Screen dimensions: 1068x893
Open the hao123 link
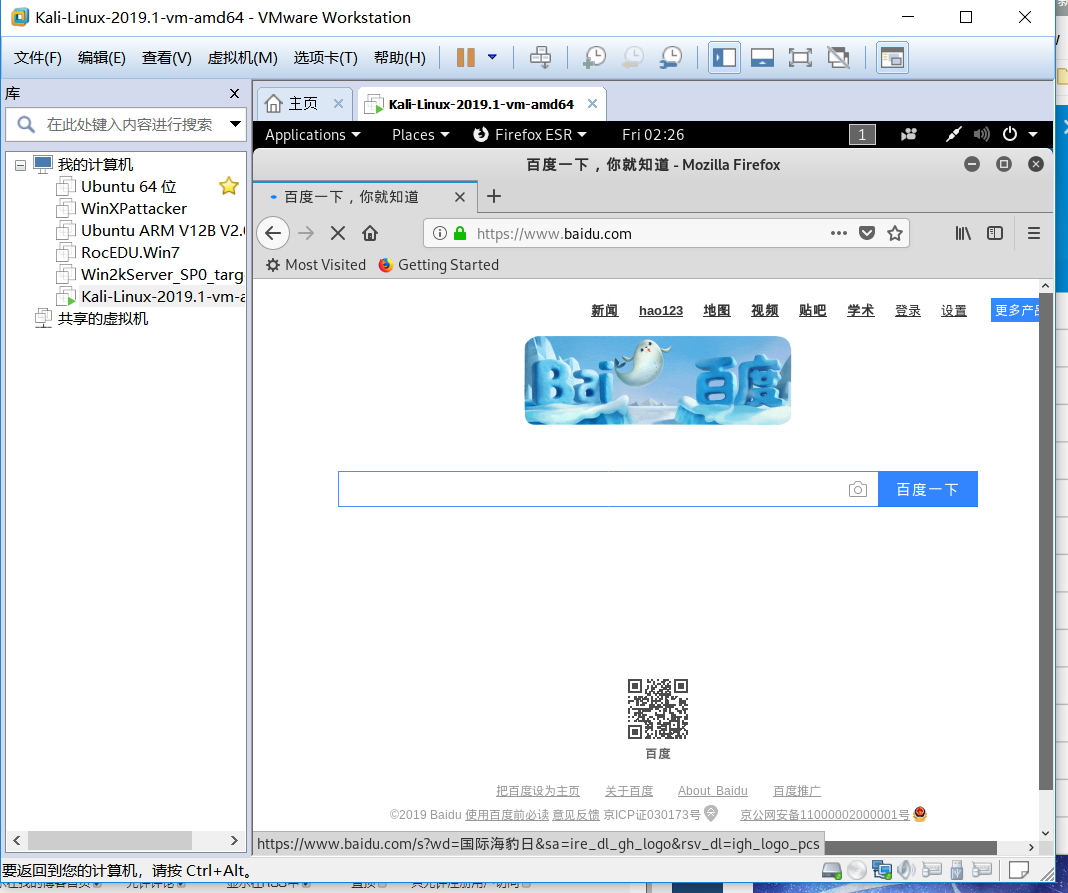(x=661, y=311)
